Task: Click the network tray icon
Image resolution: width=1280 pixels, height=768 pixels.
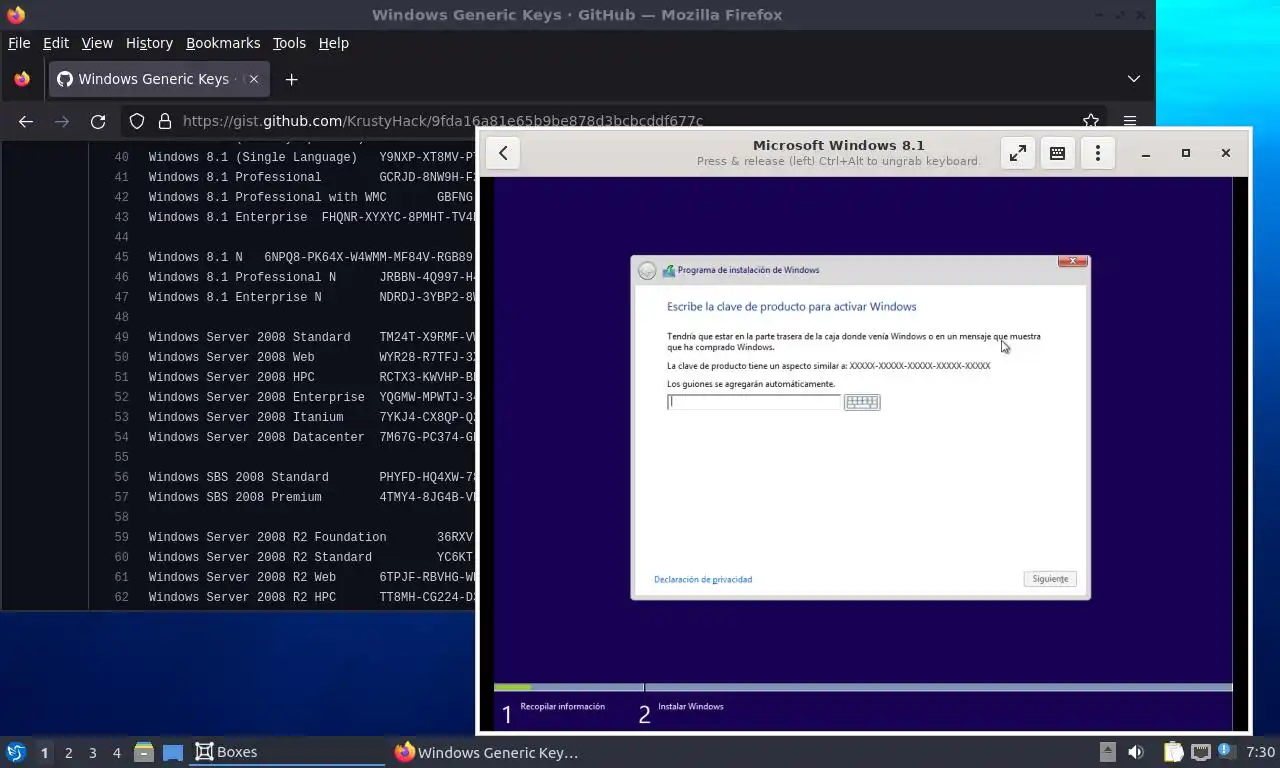Action: coord(1201,752)
